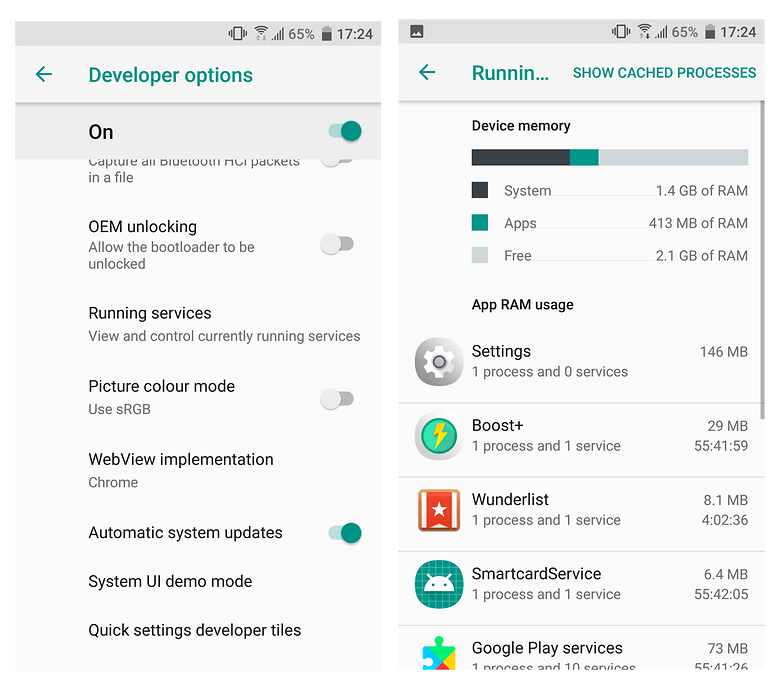
Task: Tap System 1.4 GB of RAM row
Action: [x=609, y=190]
